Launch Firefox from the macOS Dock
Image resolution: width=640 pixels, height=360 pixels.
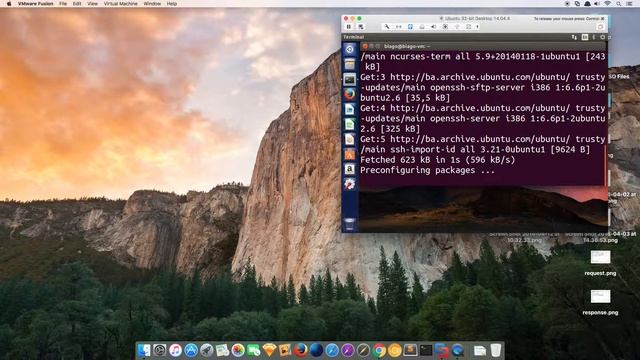pos(301,350)
